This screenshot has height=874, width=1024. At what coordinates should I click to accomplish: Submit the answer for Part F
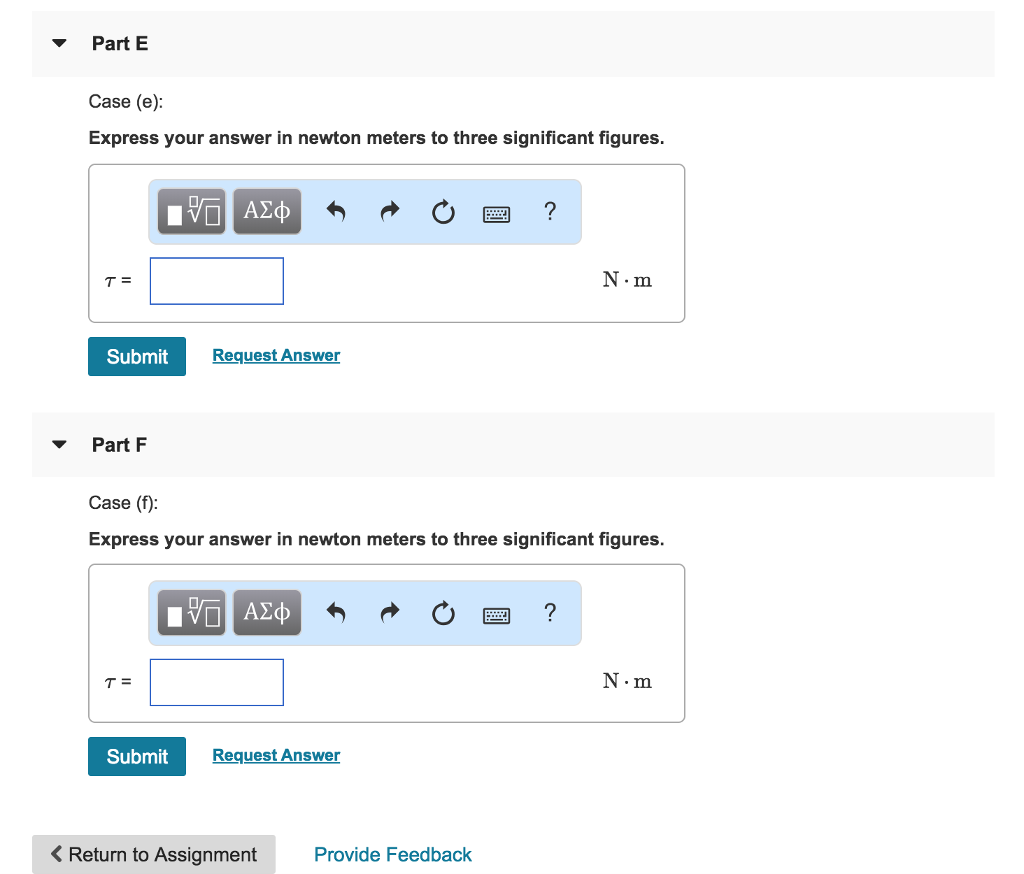[136, 756]
